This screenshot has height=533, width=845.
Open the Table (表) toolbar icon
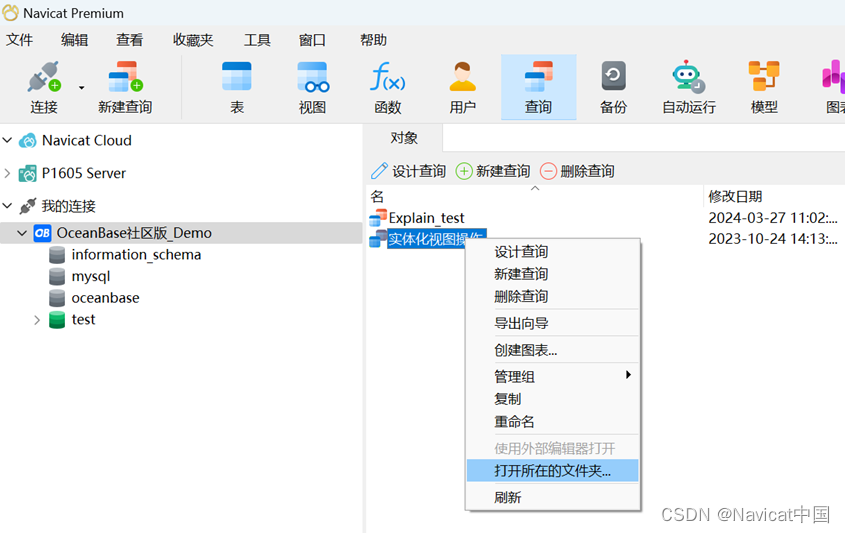(x=237, y=76)
